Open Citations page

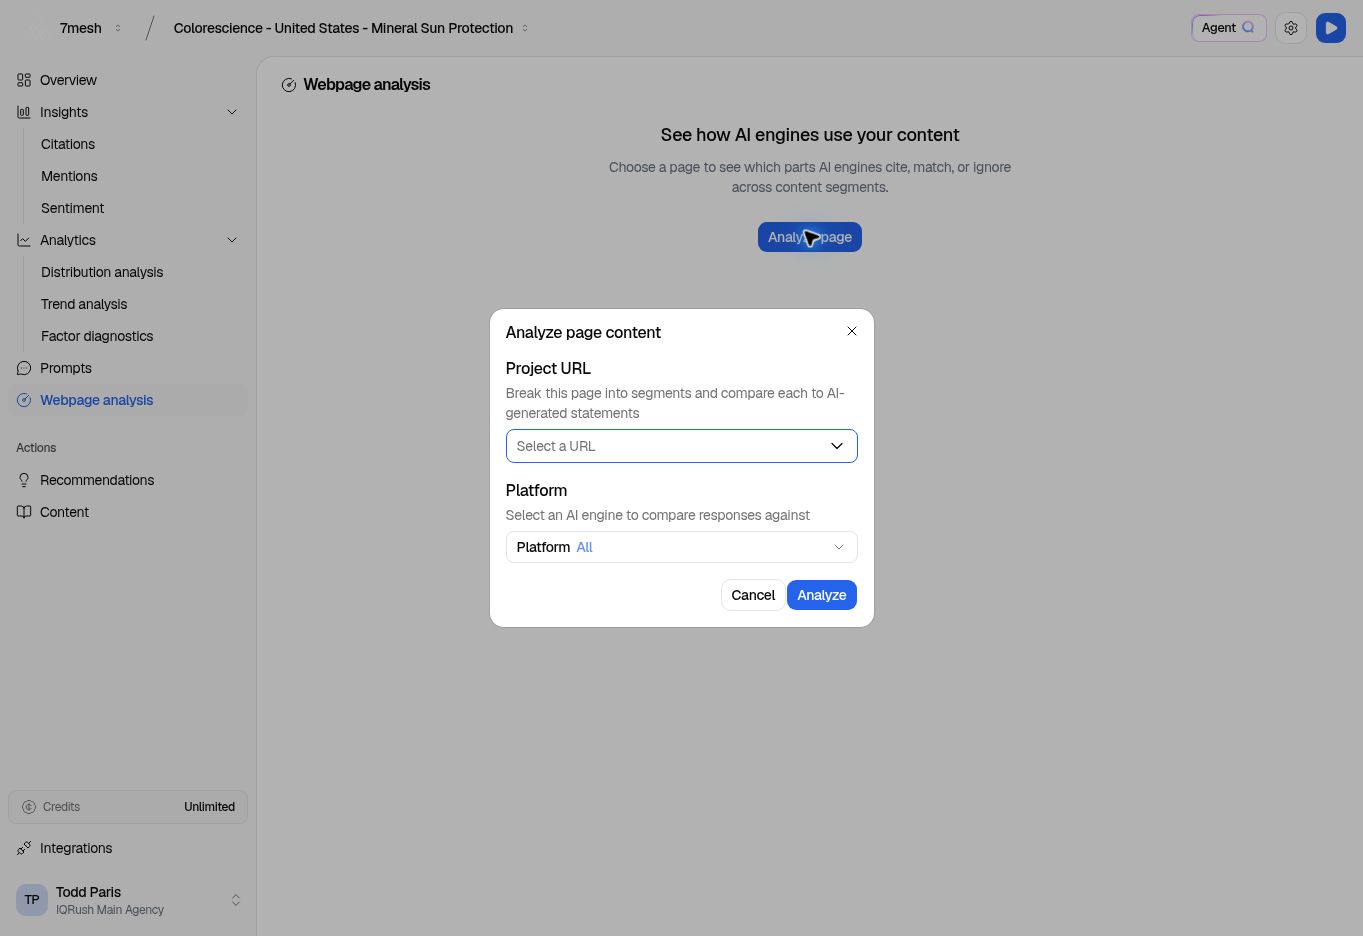(68, 144)
